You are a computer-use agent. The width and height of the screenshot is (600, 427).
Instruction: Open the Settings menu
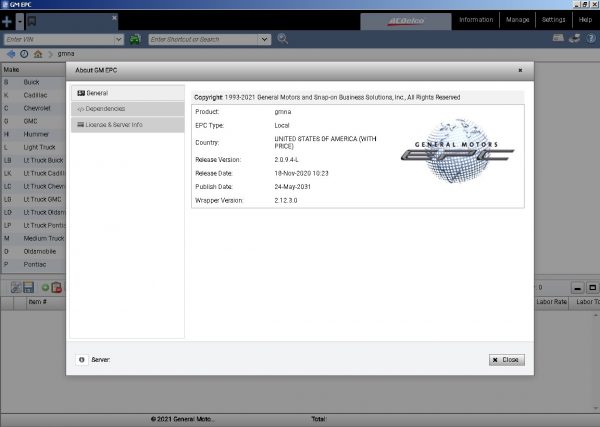(553, 20)
